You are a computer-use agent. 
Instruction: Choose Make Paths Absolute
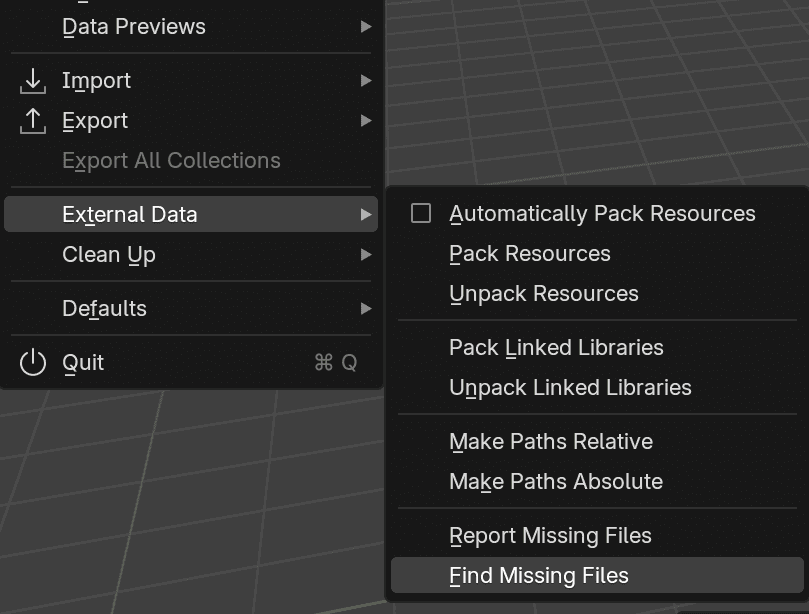coord(597,481)
